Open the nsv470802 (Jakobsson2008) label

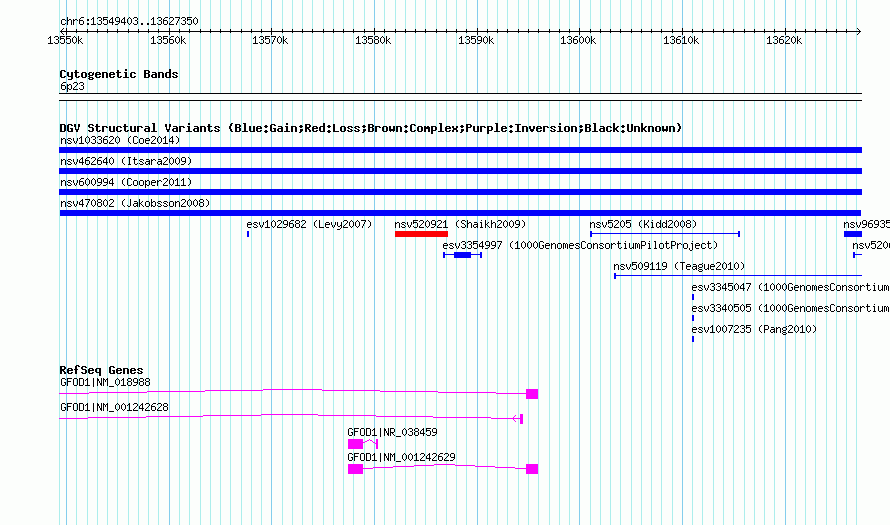coord(135,203)
